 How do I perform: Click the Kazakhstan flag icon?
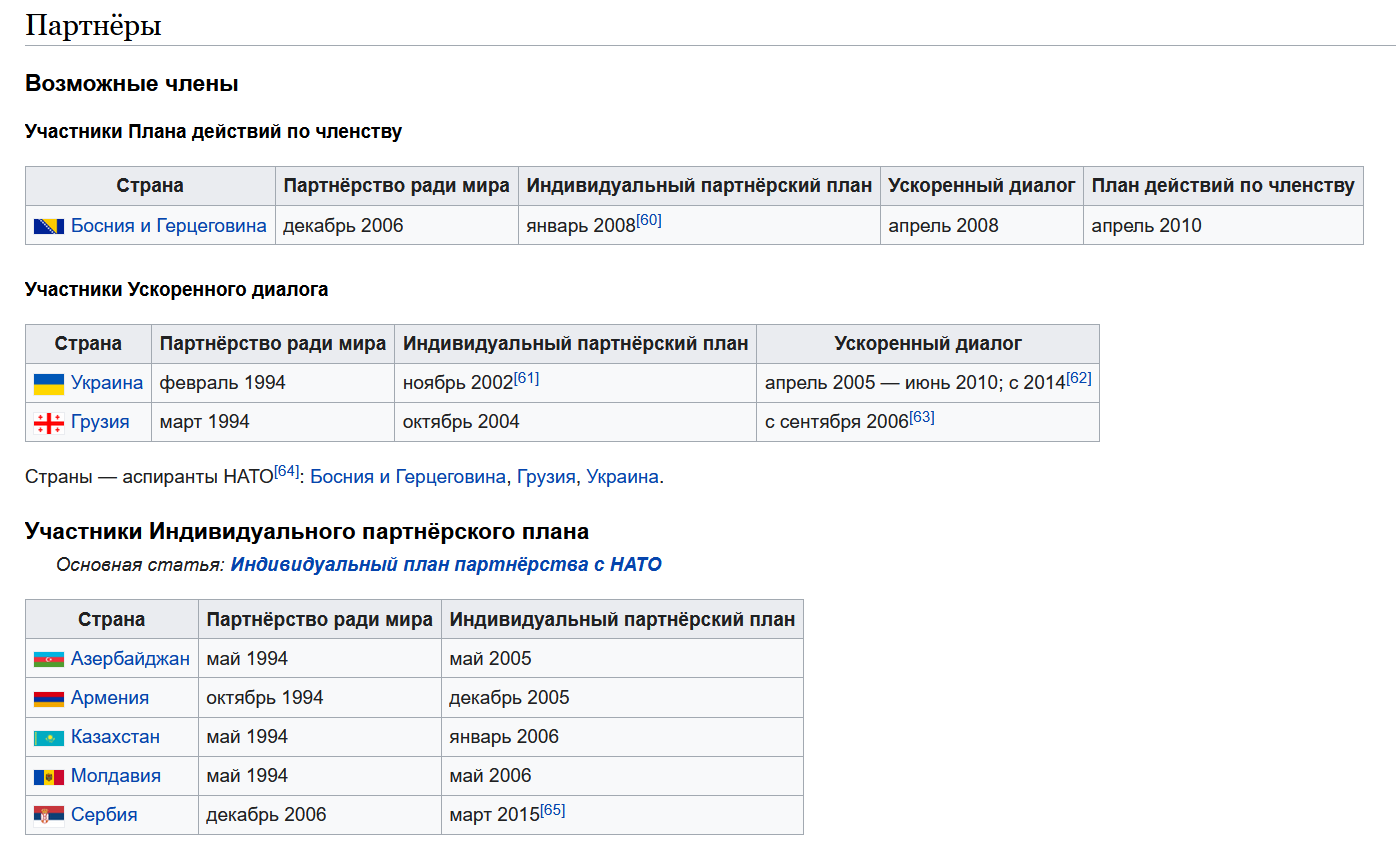[x=49, y=737]
